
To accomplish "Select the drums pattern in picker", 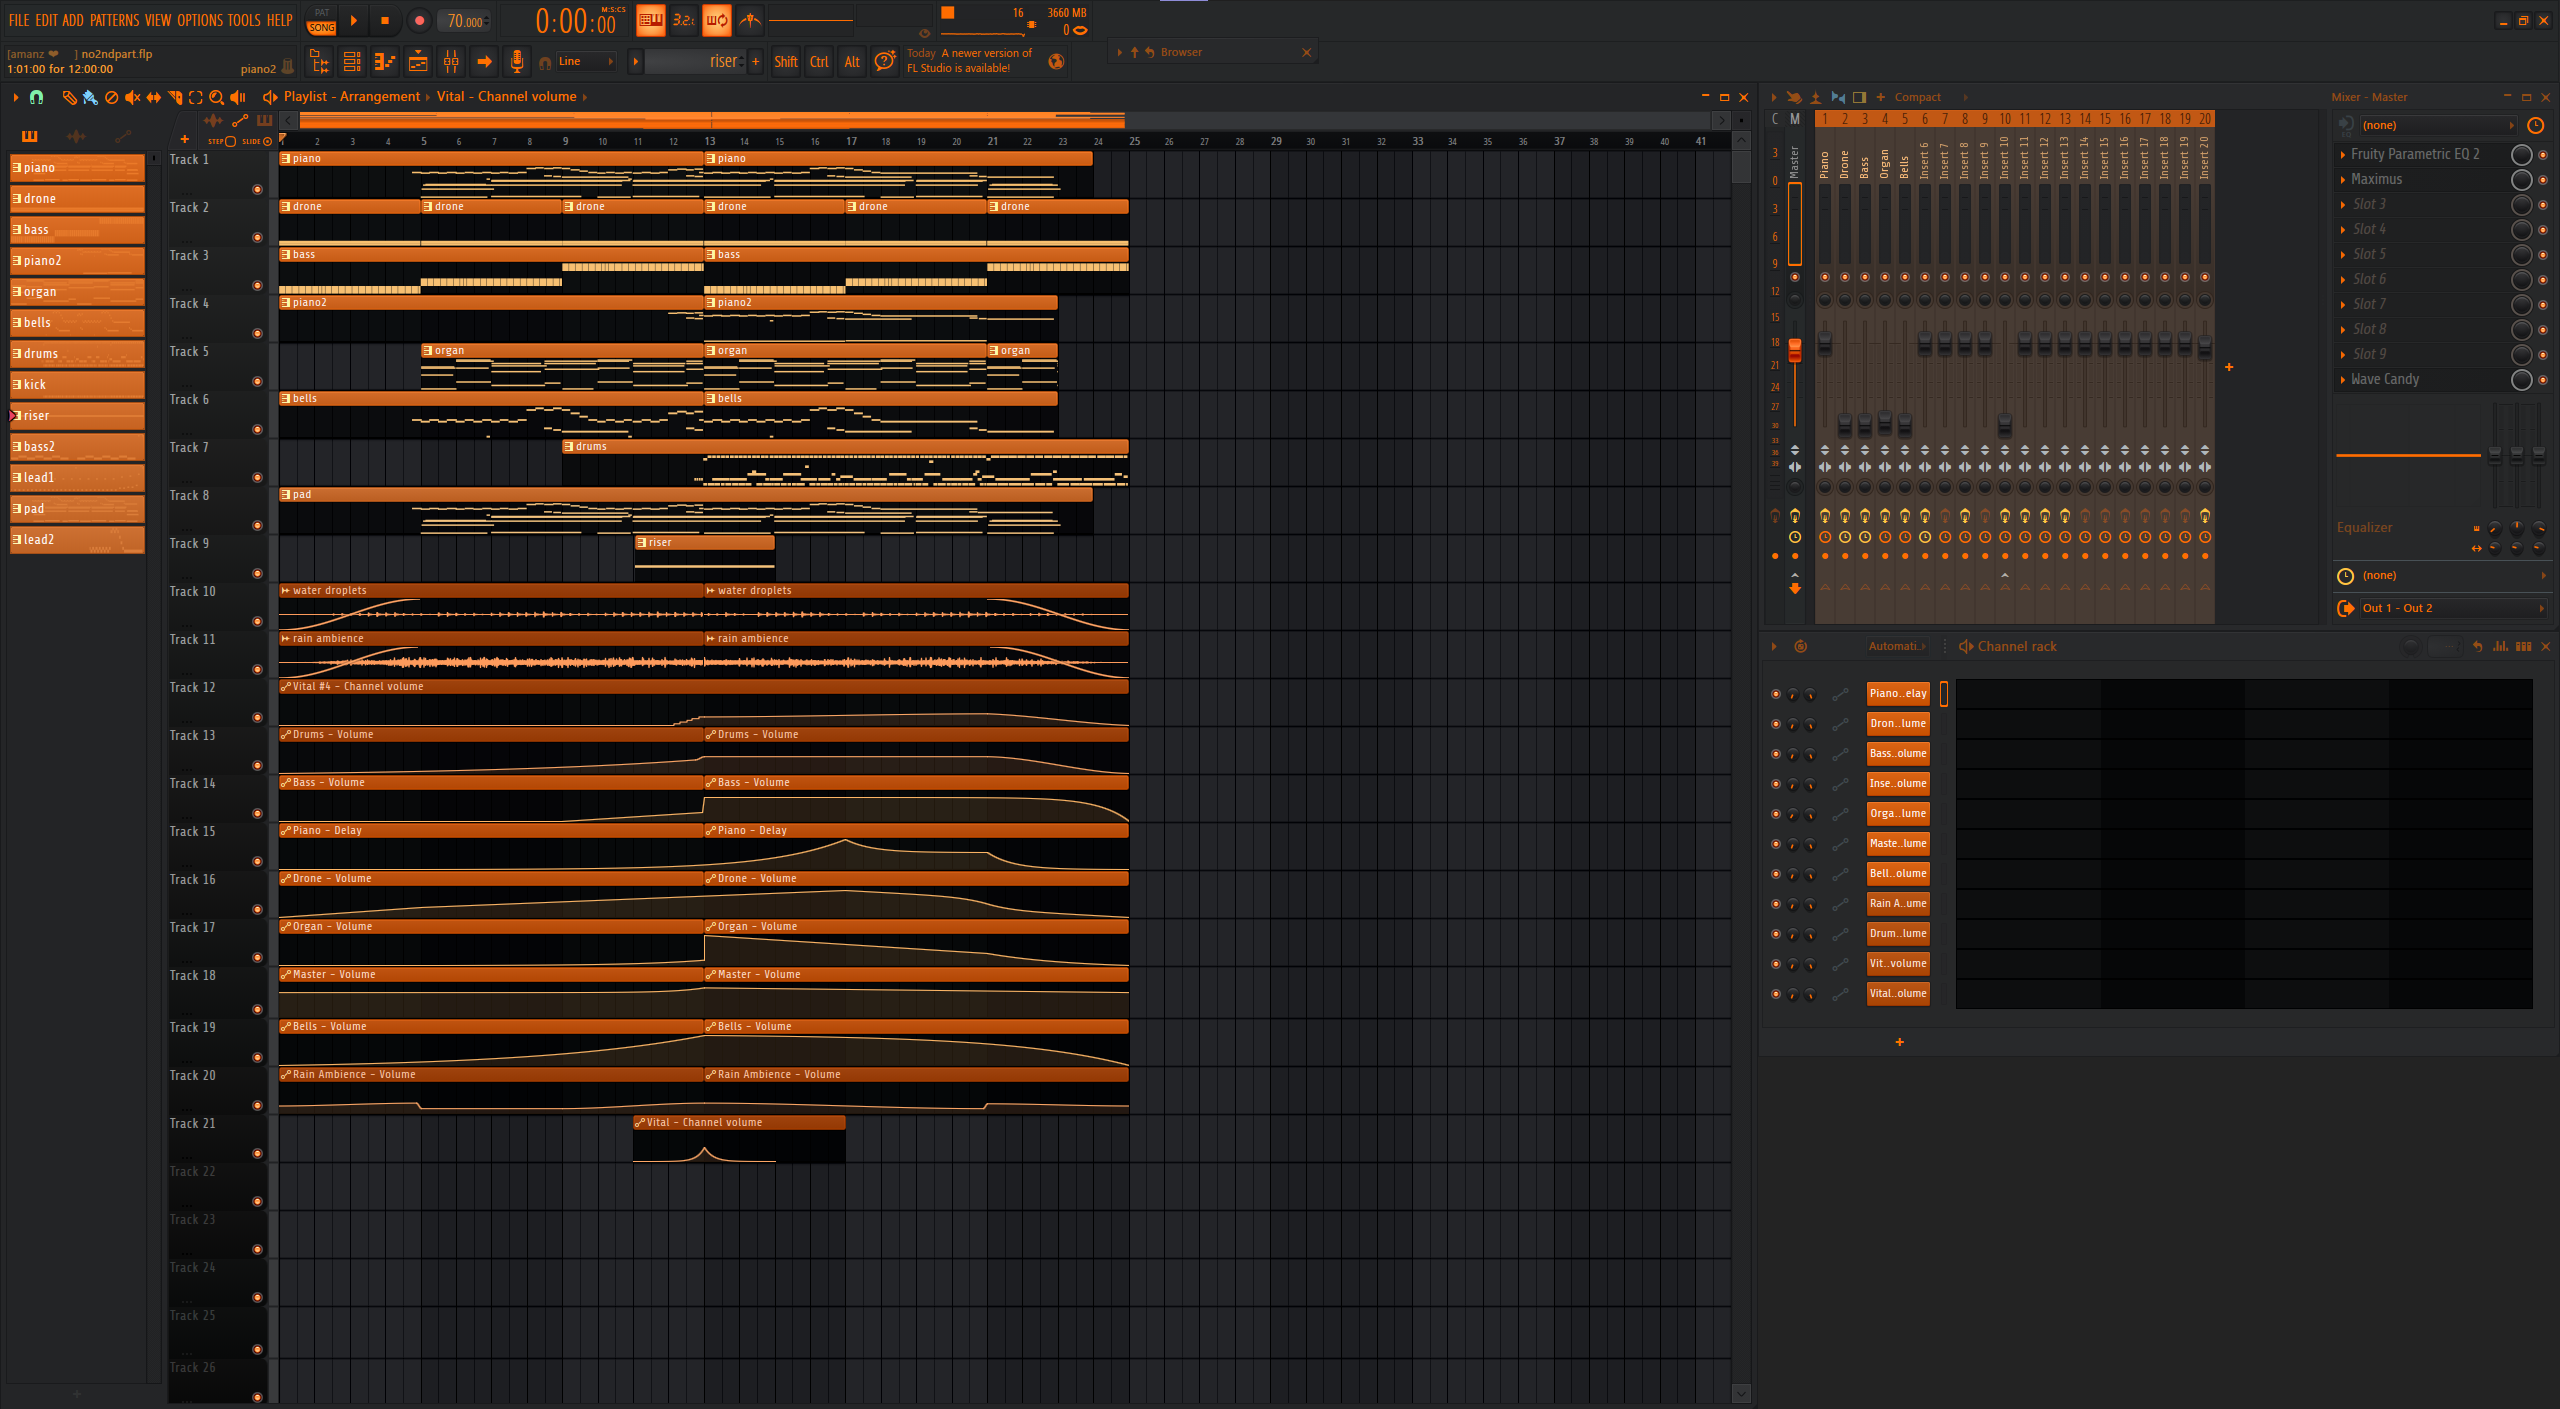I will point(77,354).
